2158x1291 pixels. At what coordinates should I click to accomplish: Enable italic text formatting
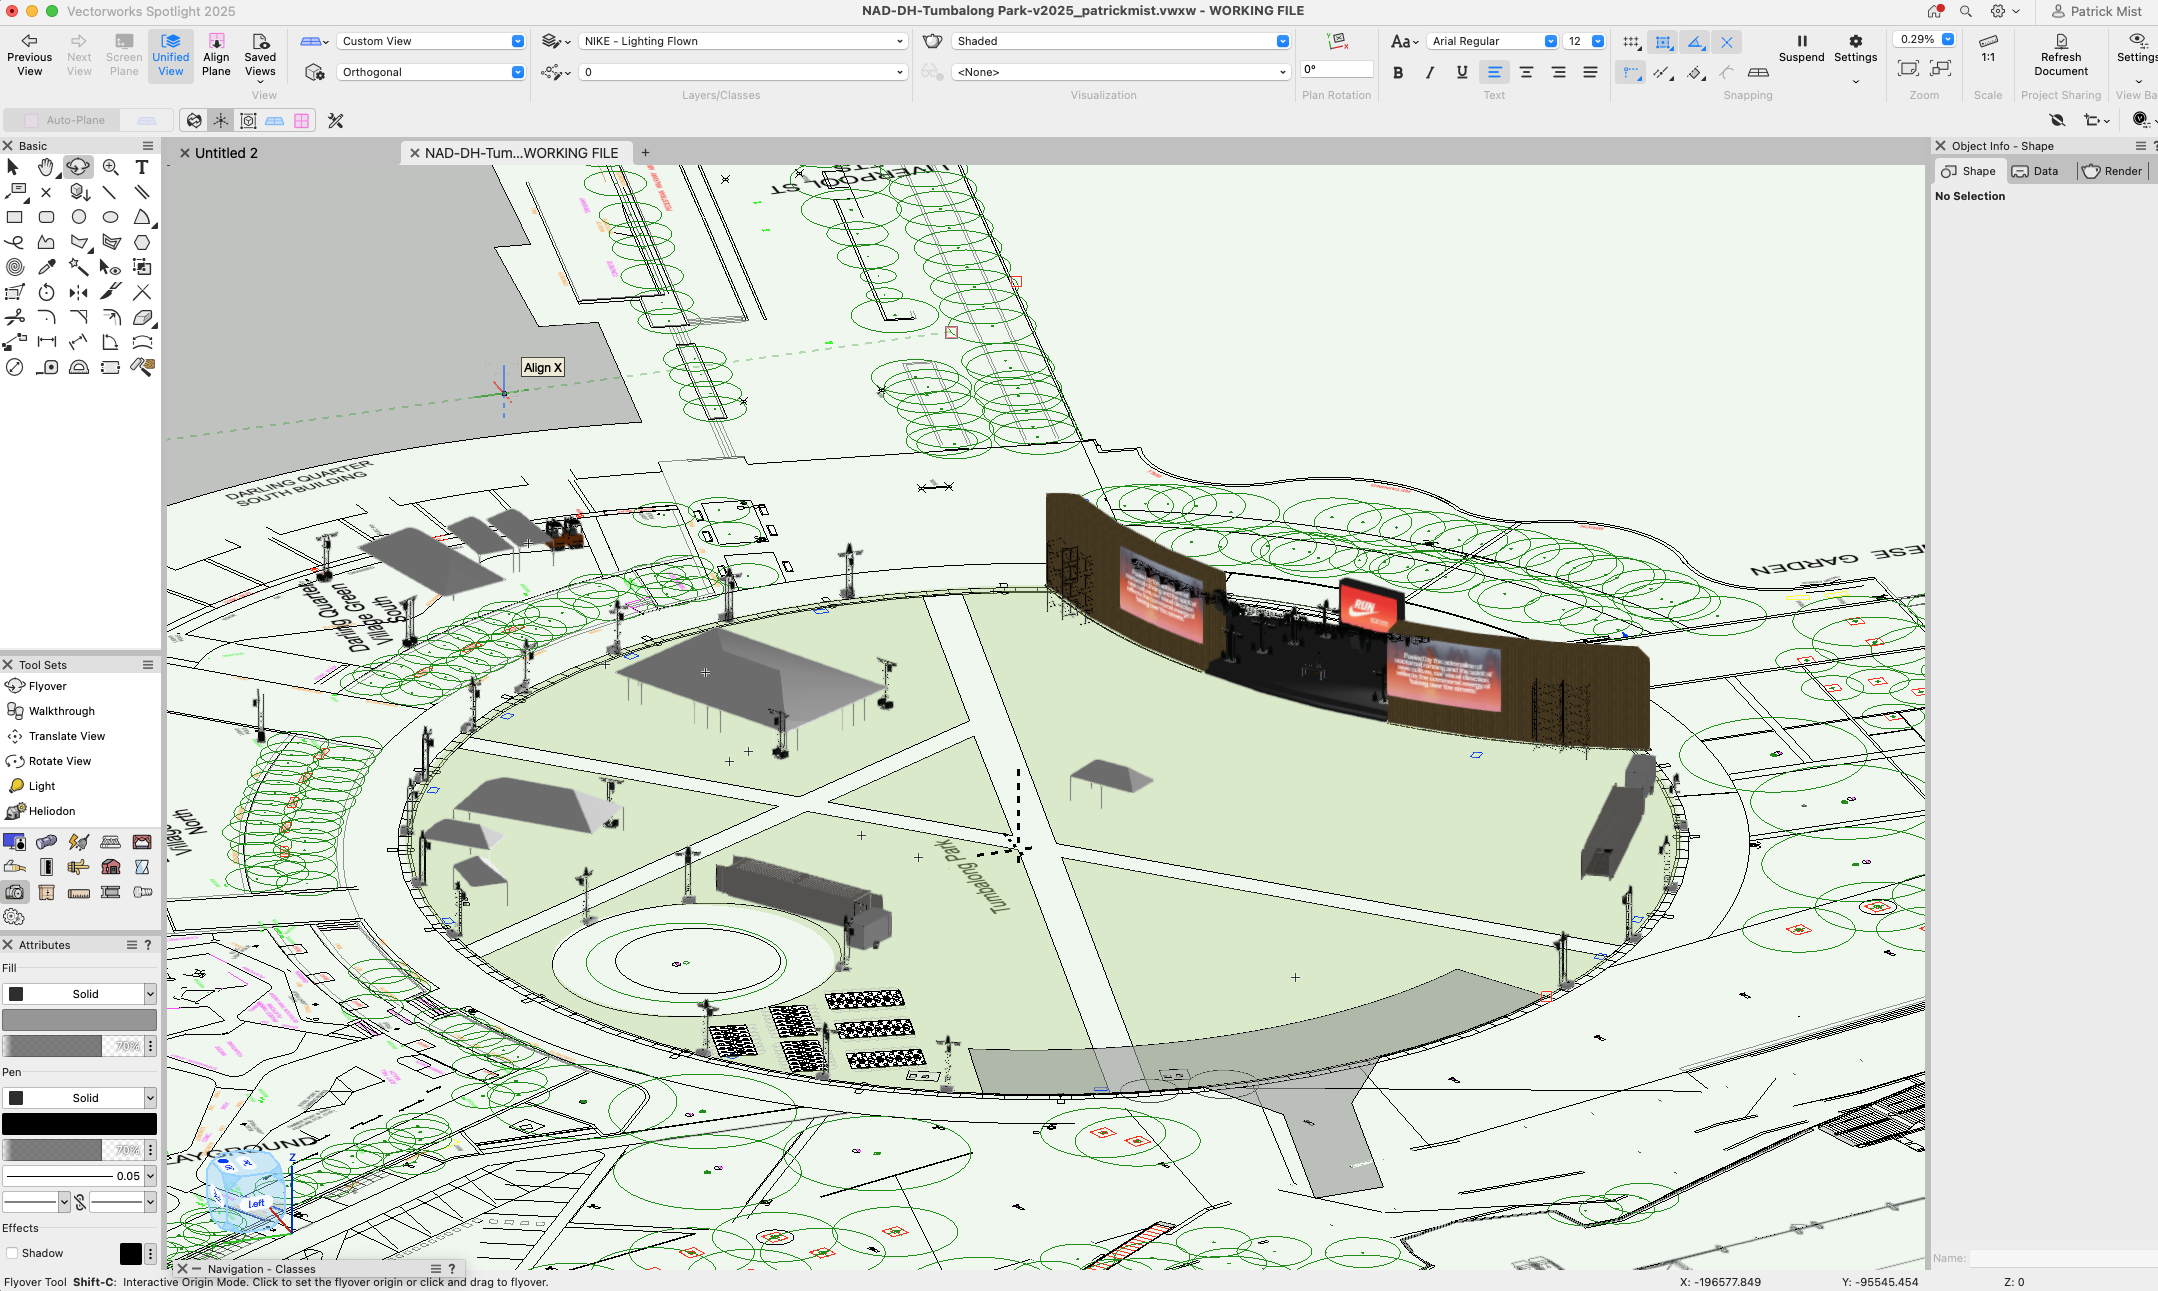[1430, 72]
